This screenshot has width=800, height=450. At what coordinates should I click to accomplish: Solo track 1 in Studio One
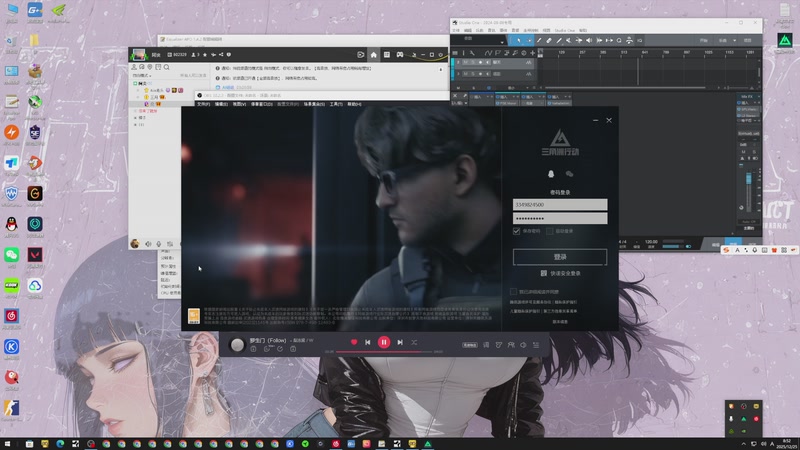(473, 62)
